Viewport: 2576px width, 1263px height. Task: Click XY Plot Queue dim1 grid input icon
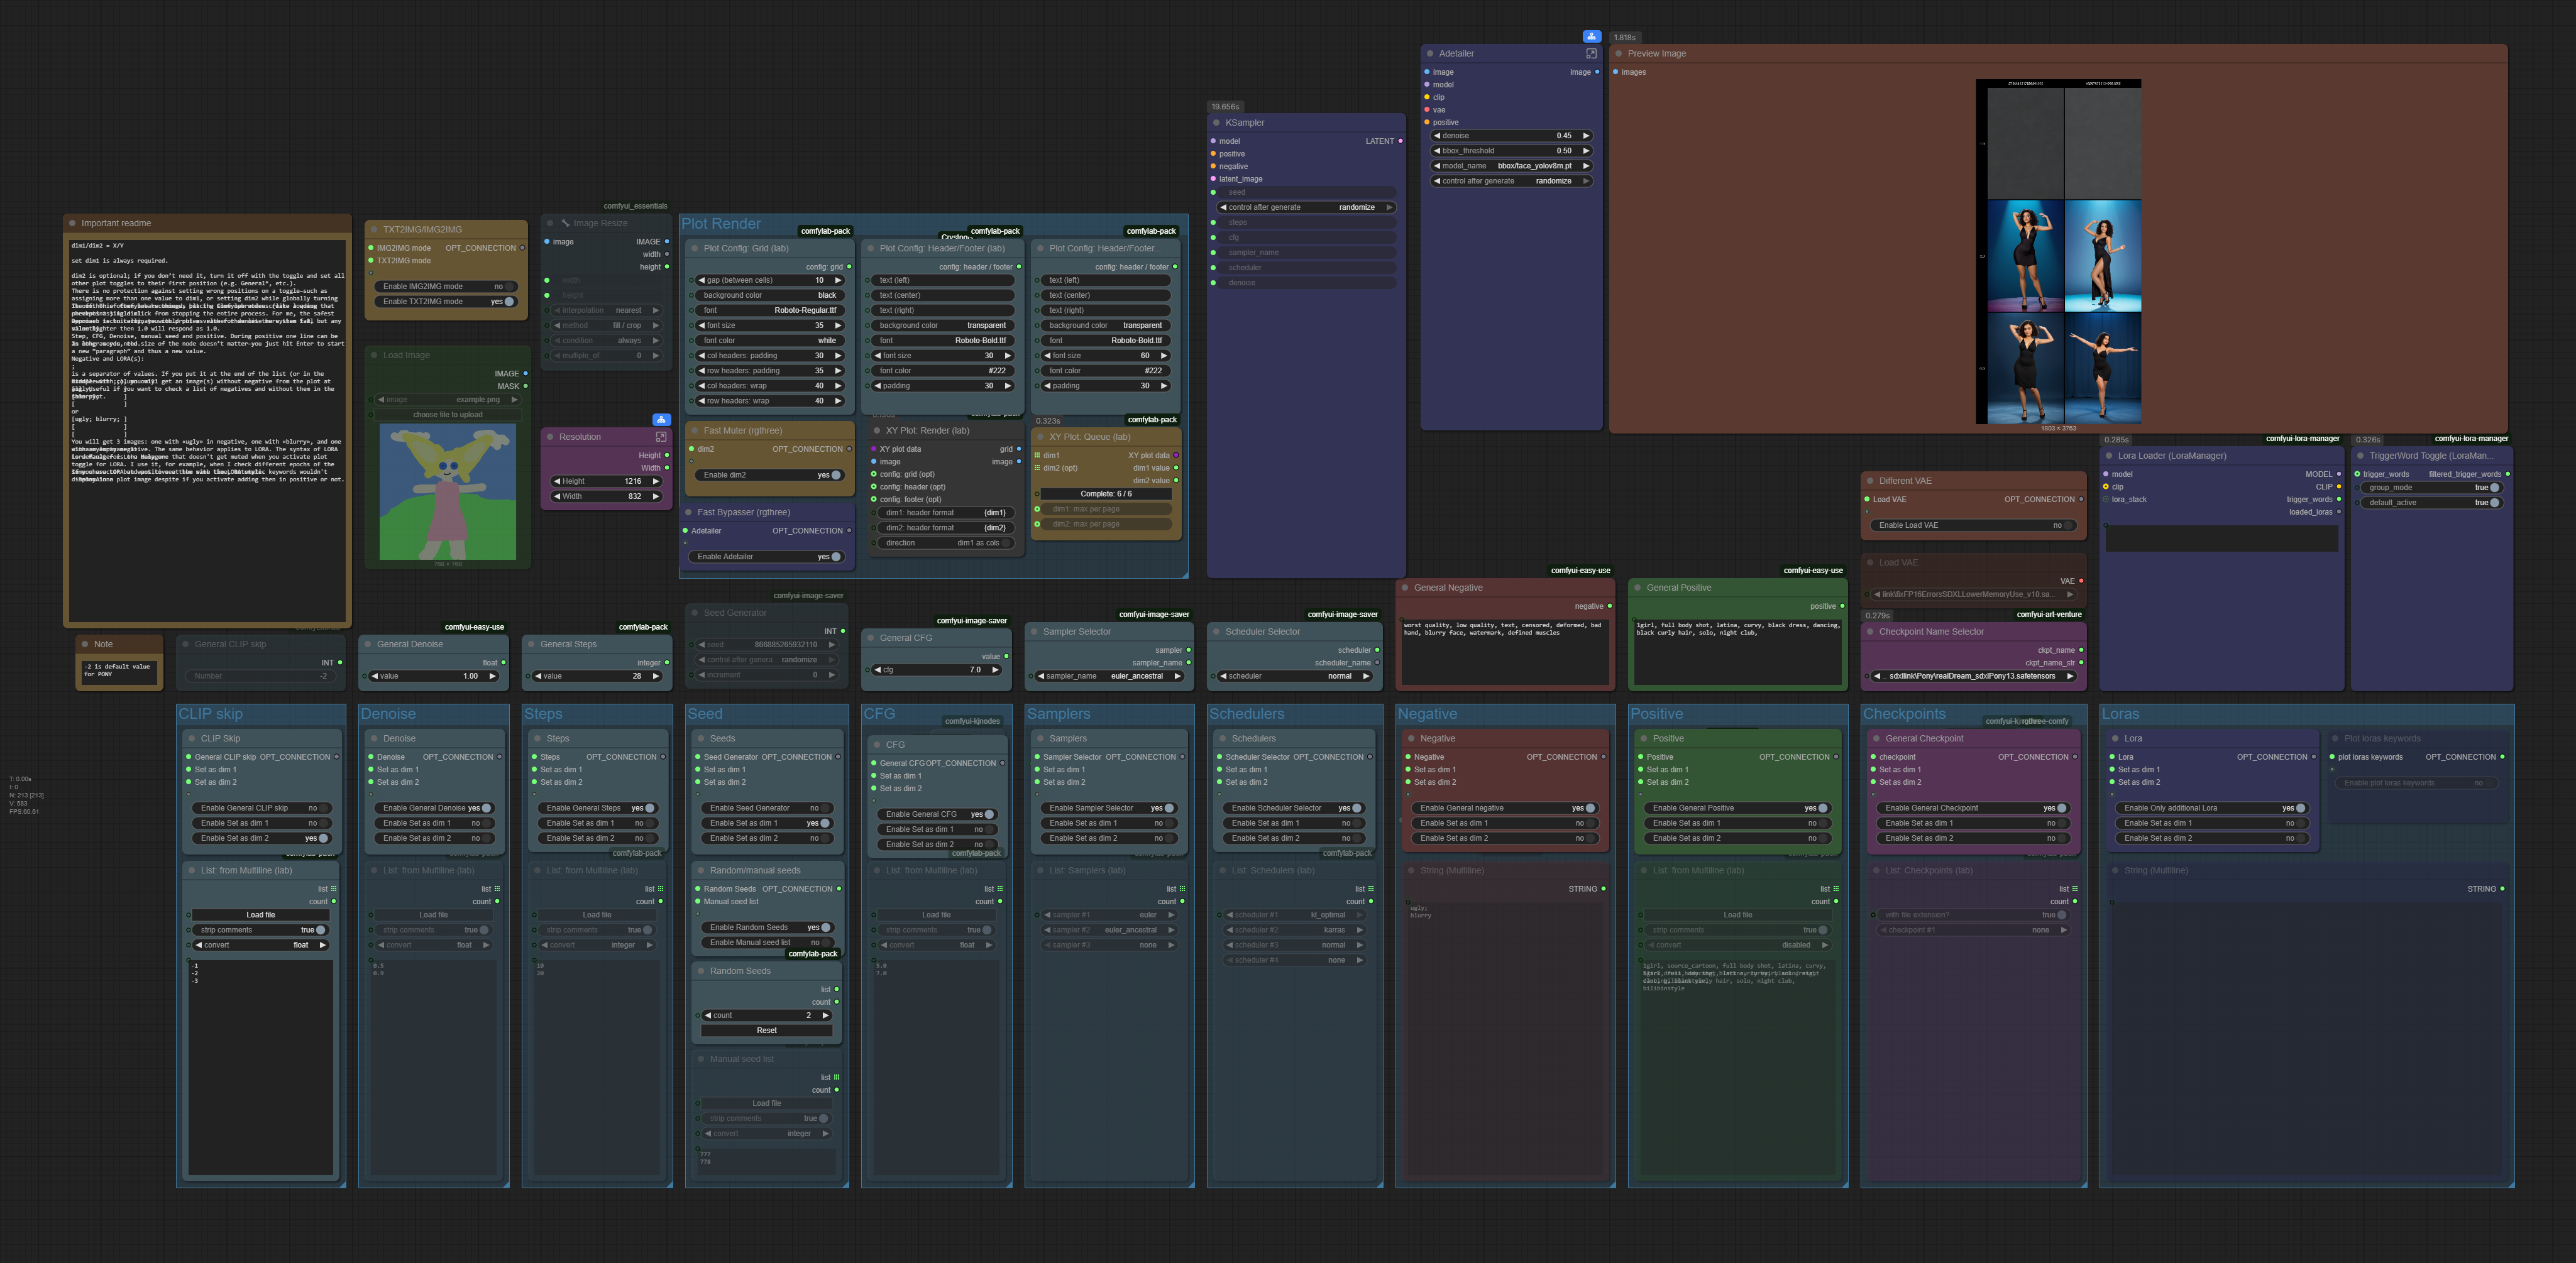(1037, 456)
